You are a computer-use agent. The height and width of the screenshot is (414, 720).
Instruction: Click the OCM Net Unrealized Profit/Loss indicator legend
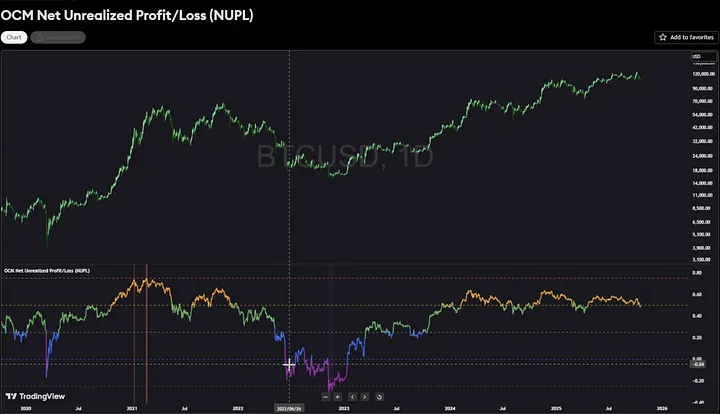tap(45, 271)
